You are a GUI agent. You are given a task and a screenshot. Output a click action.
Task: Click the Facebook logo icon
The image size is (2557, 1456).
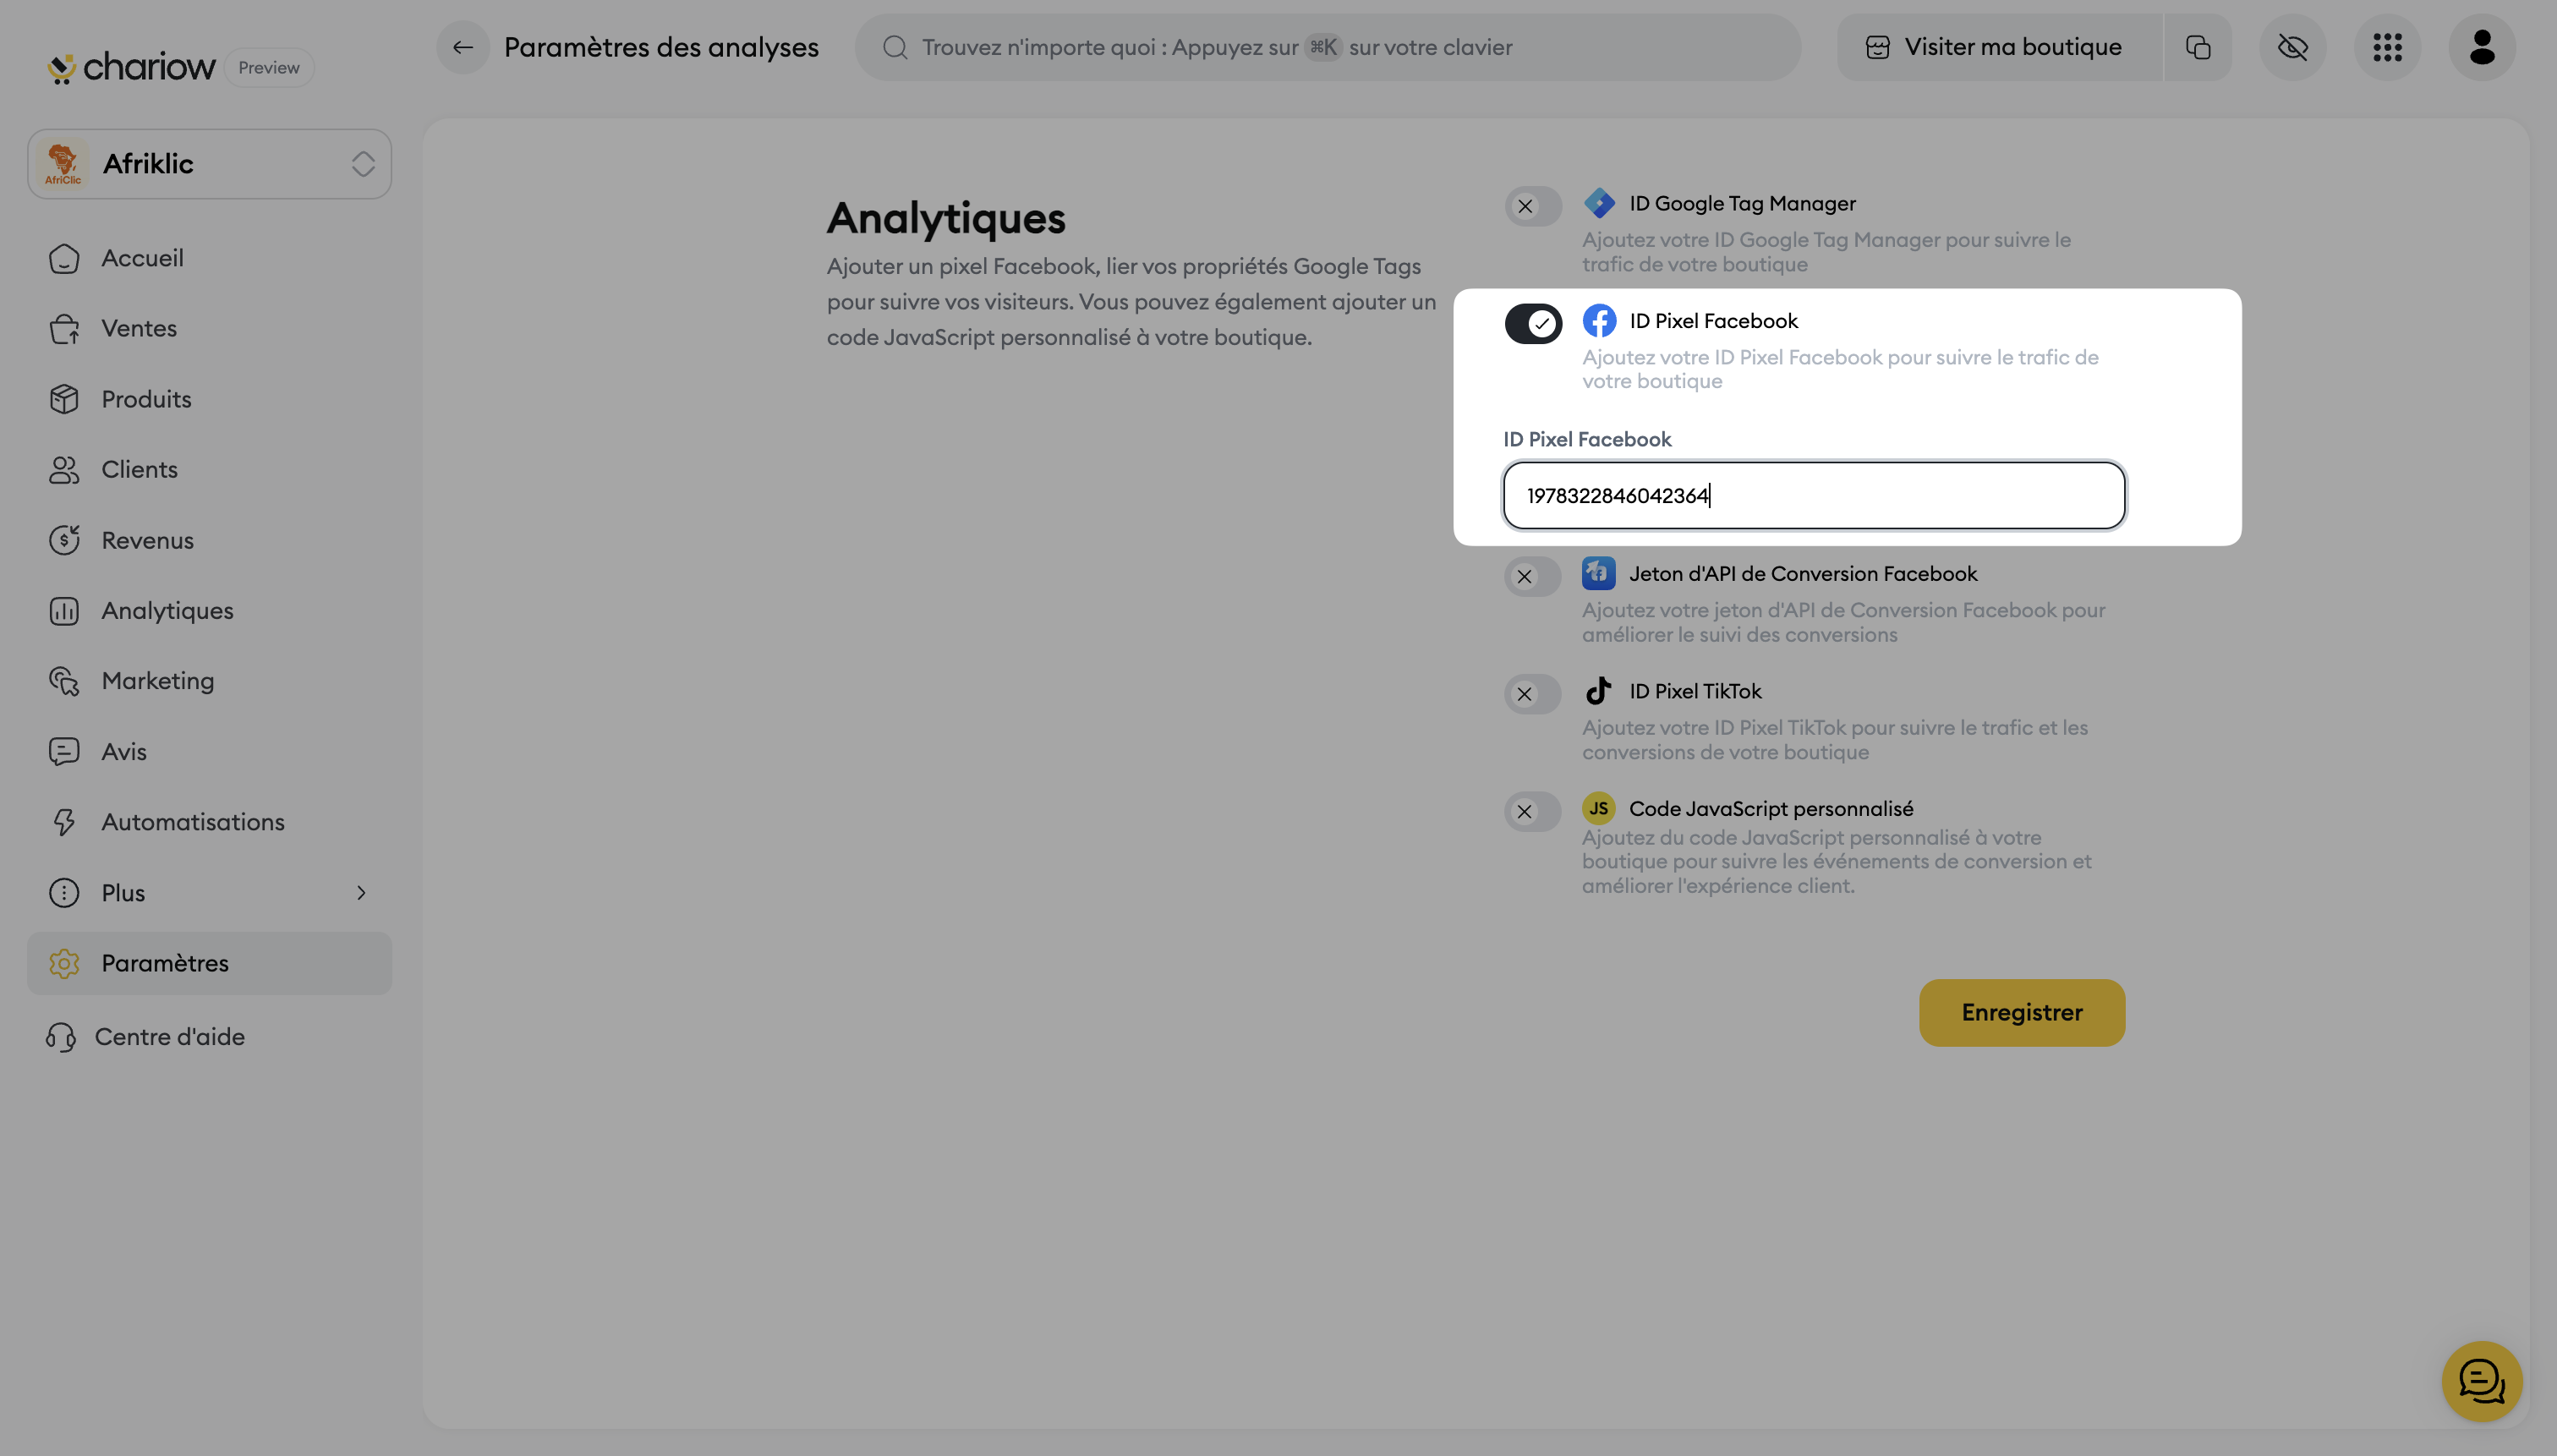pyautogui.click(x=1598, y=321)
